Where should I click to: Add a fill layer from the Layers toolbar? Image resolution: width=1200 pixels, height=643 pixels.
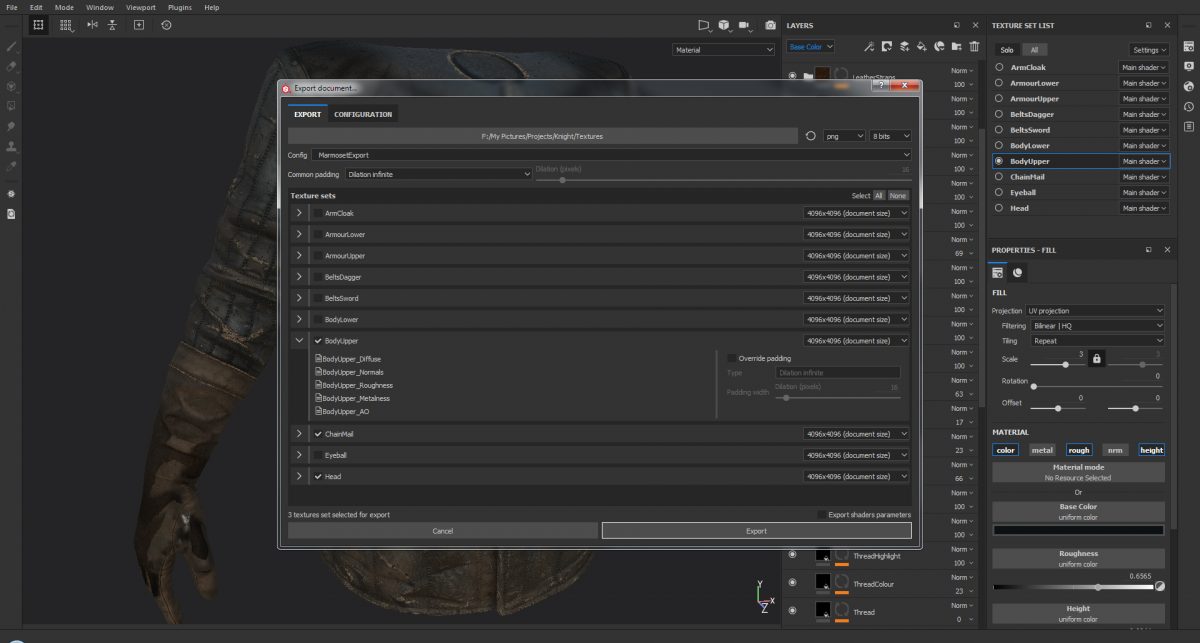point(920,47)
